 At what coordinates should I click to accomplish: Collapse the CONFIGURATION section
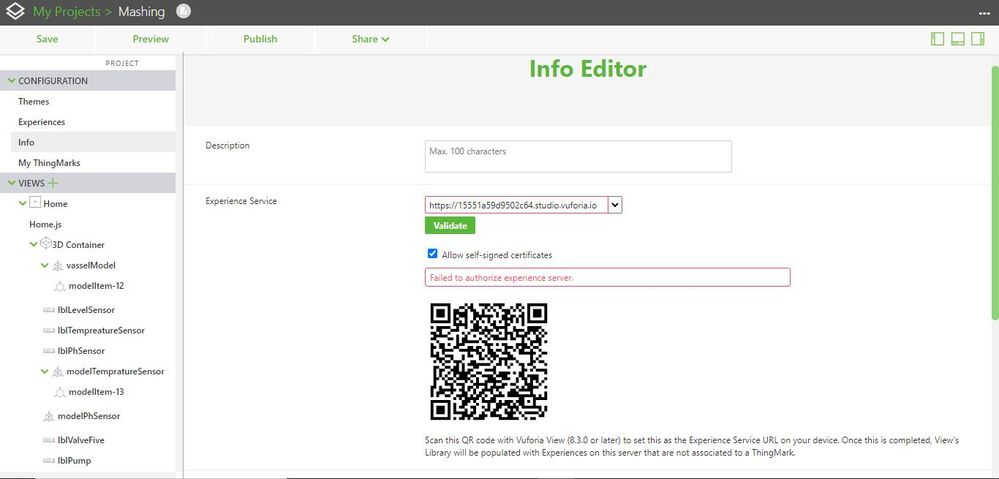coord(11,81)
